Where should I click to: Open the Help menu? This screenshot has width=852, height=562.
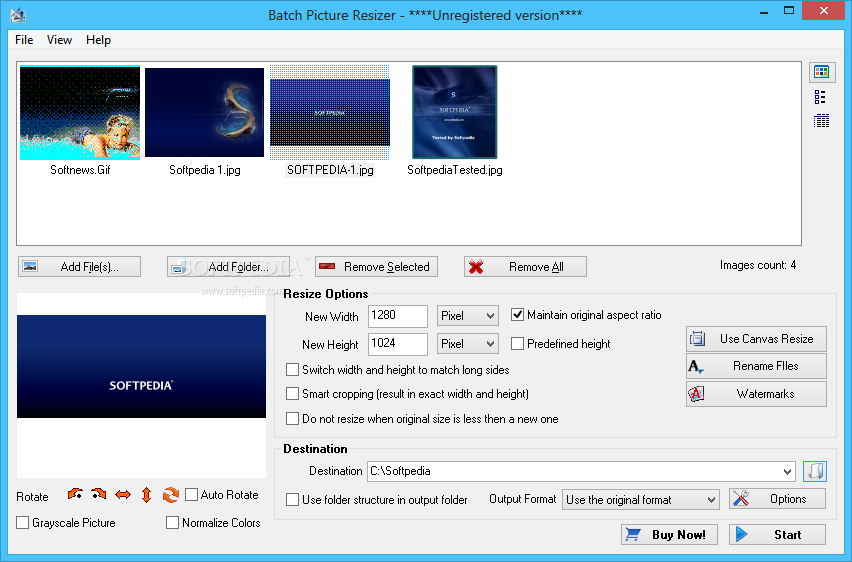click(x=98, y=40)
